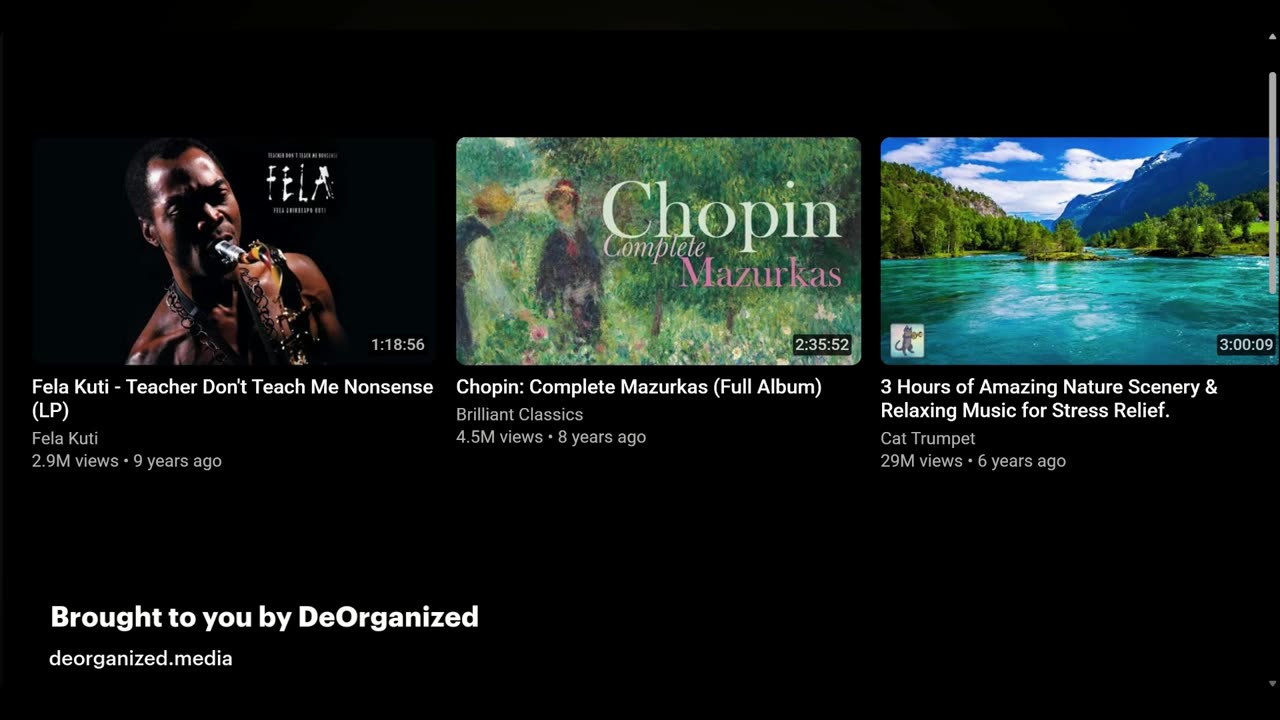1280x720 pixels.
Task: Click '29M views • 6 years ago' metadata
Action: tap(973, 461)
